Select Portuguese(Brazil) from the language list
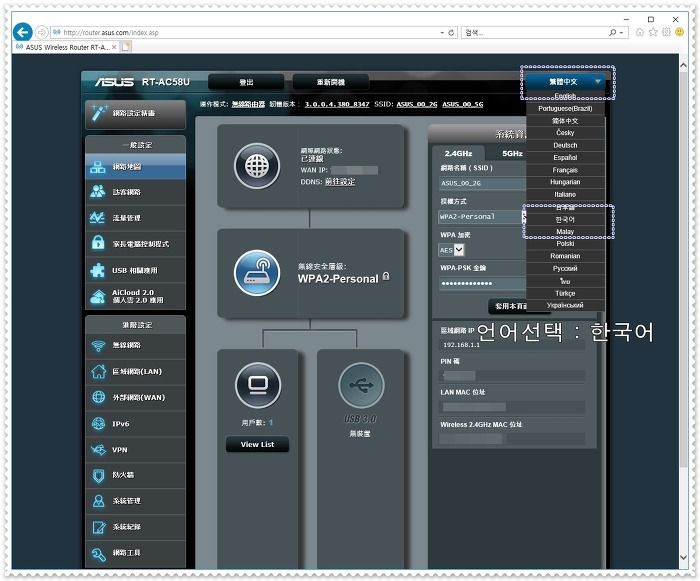Image resolution: width=700 pixels, height=581 pixels. [565, 109]
